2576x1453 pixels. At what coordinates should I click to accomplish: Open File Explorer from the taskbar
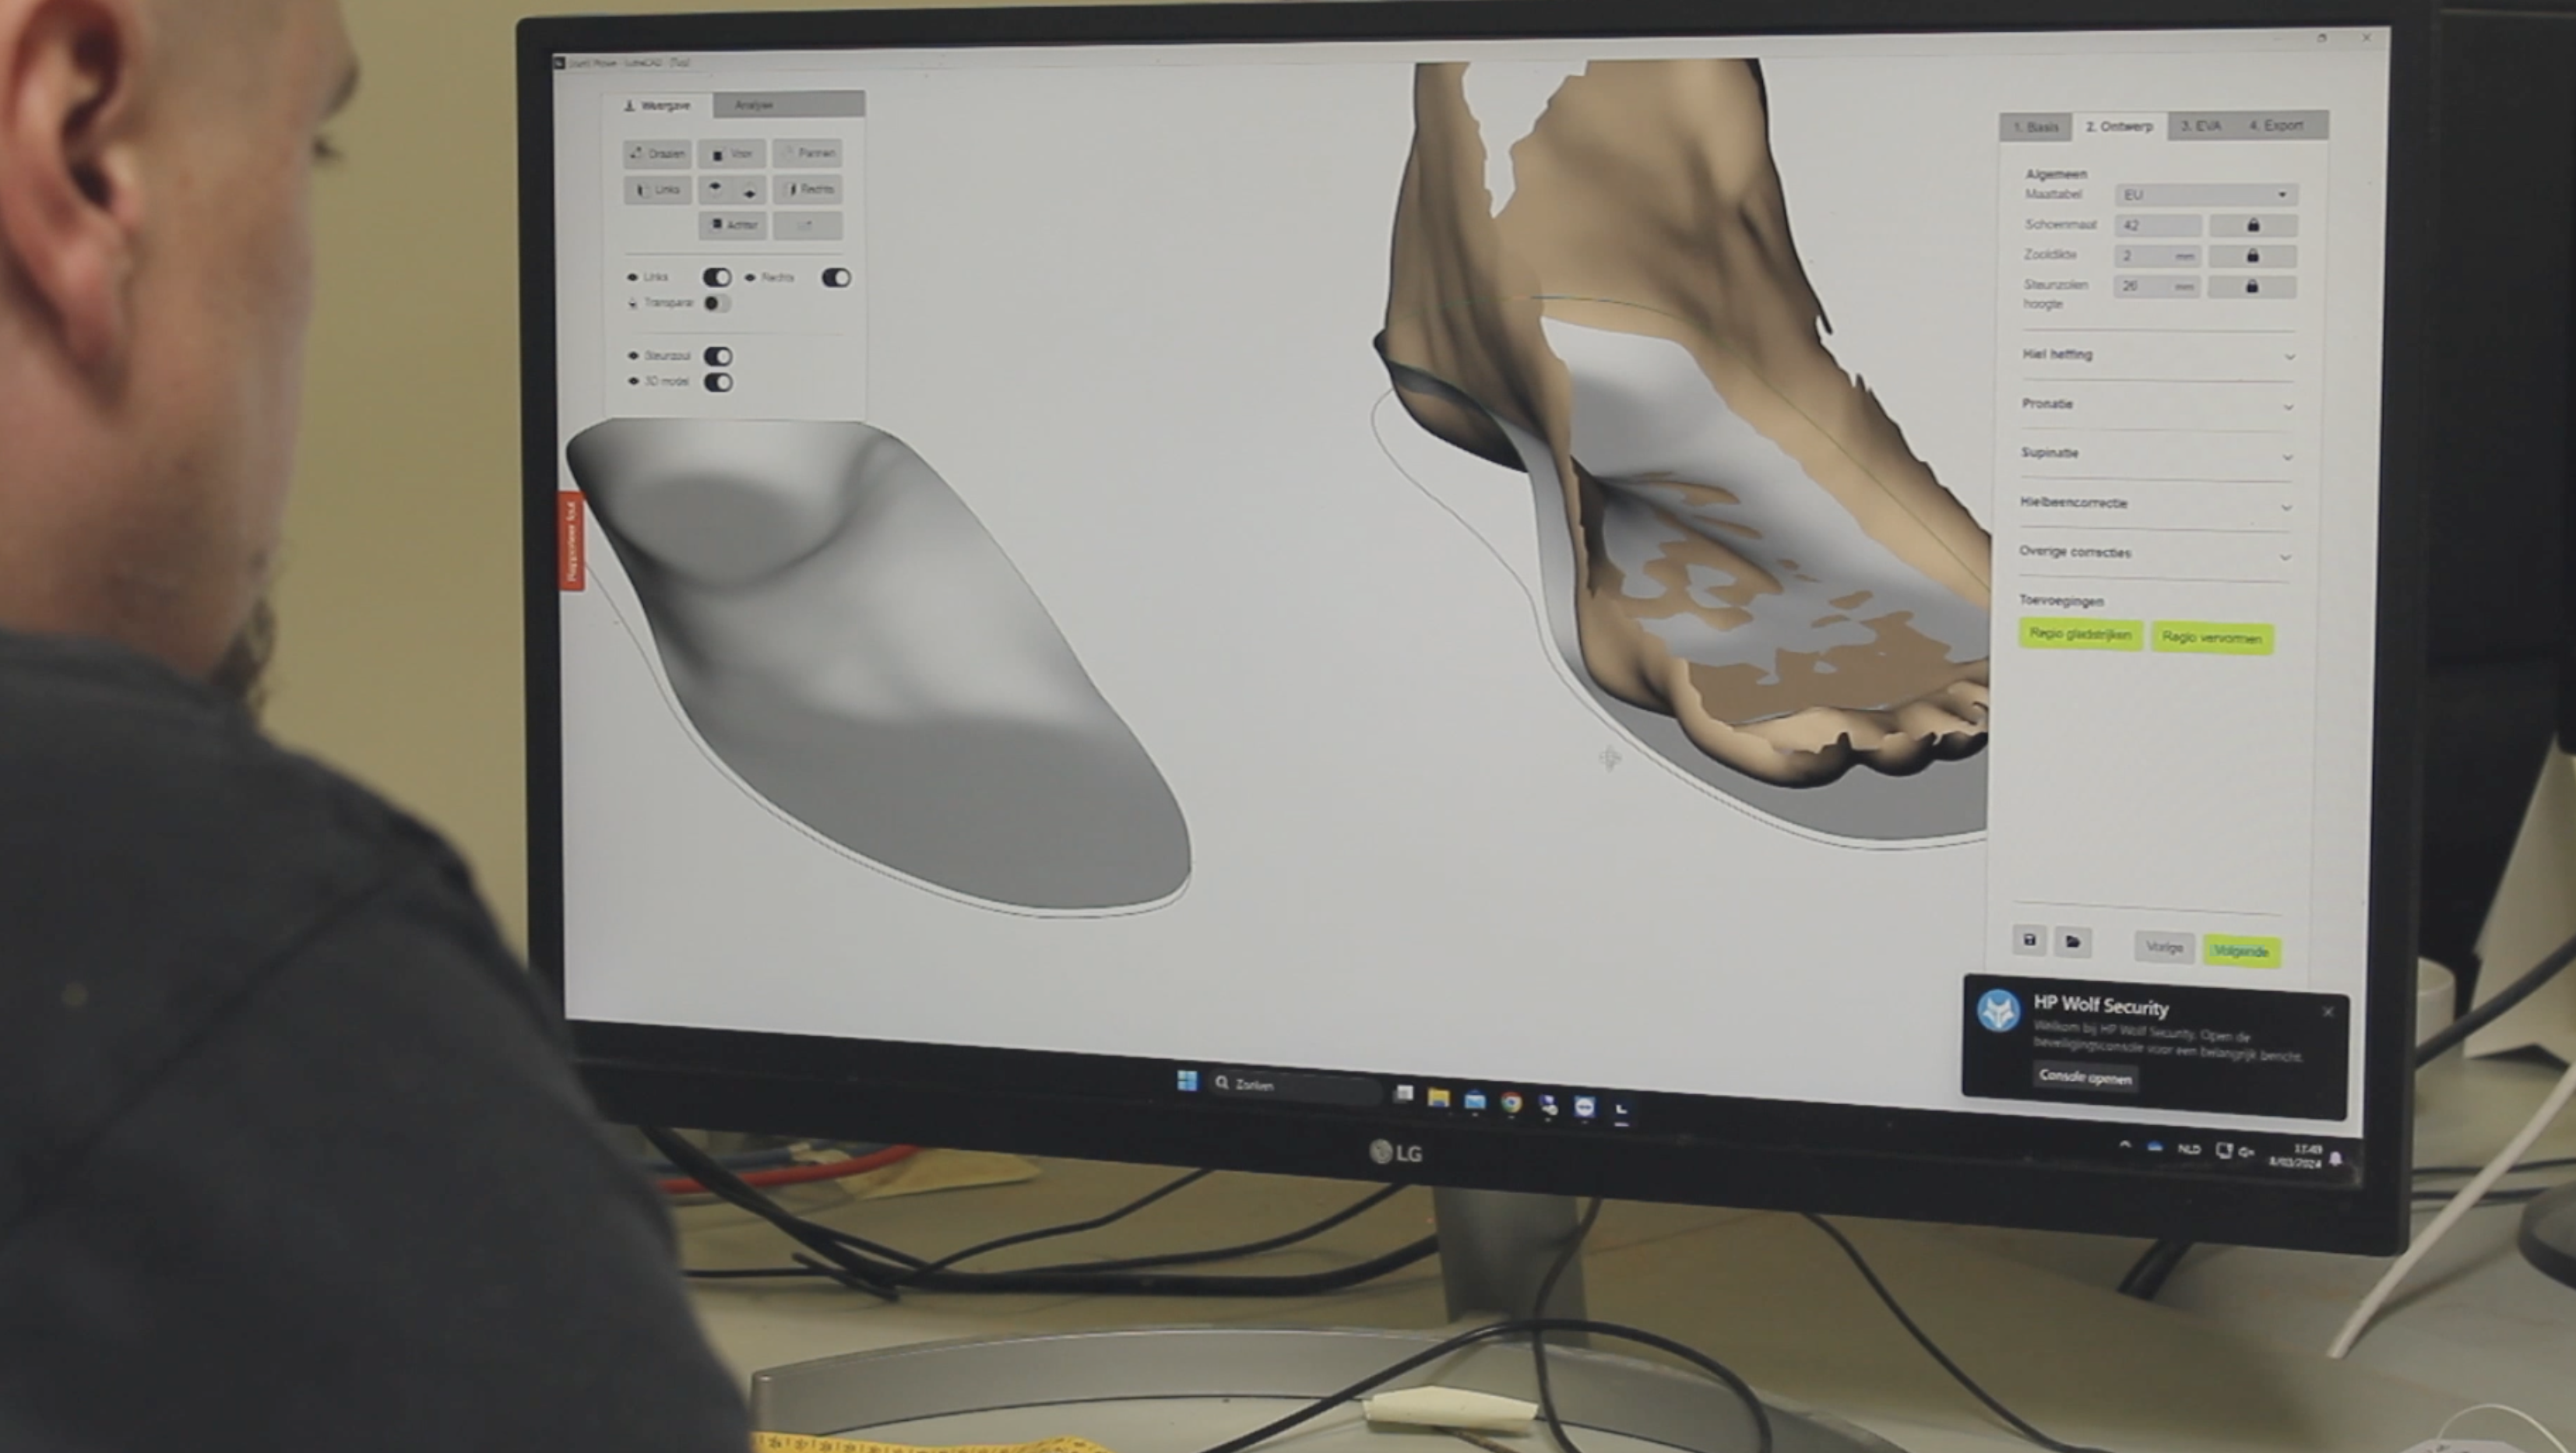[1438, 1098]
